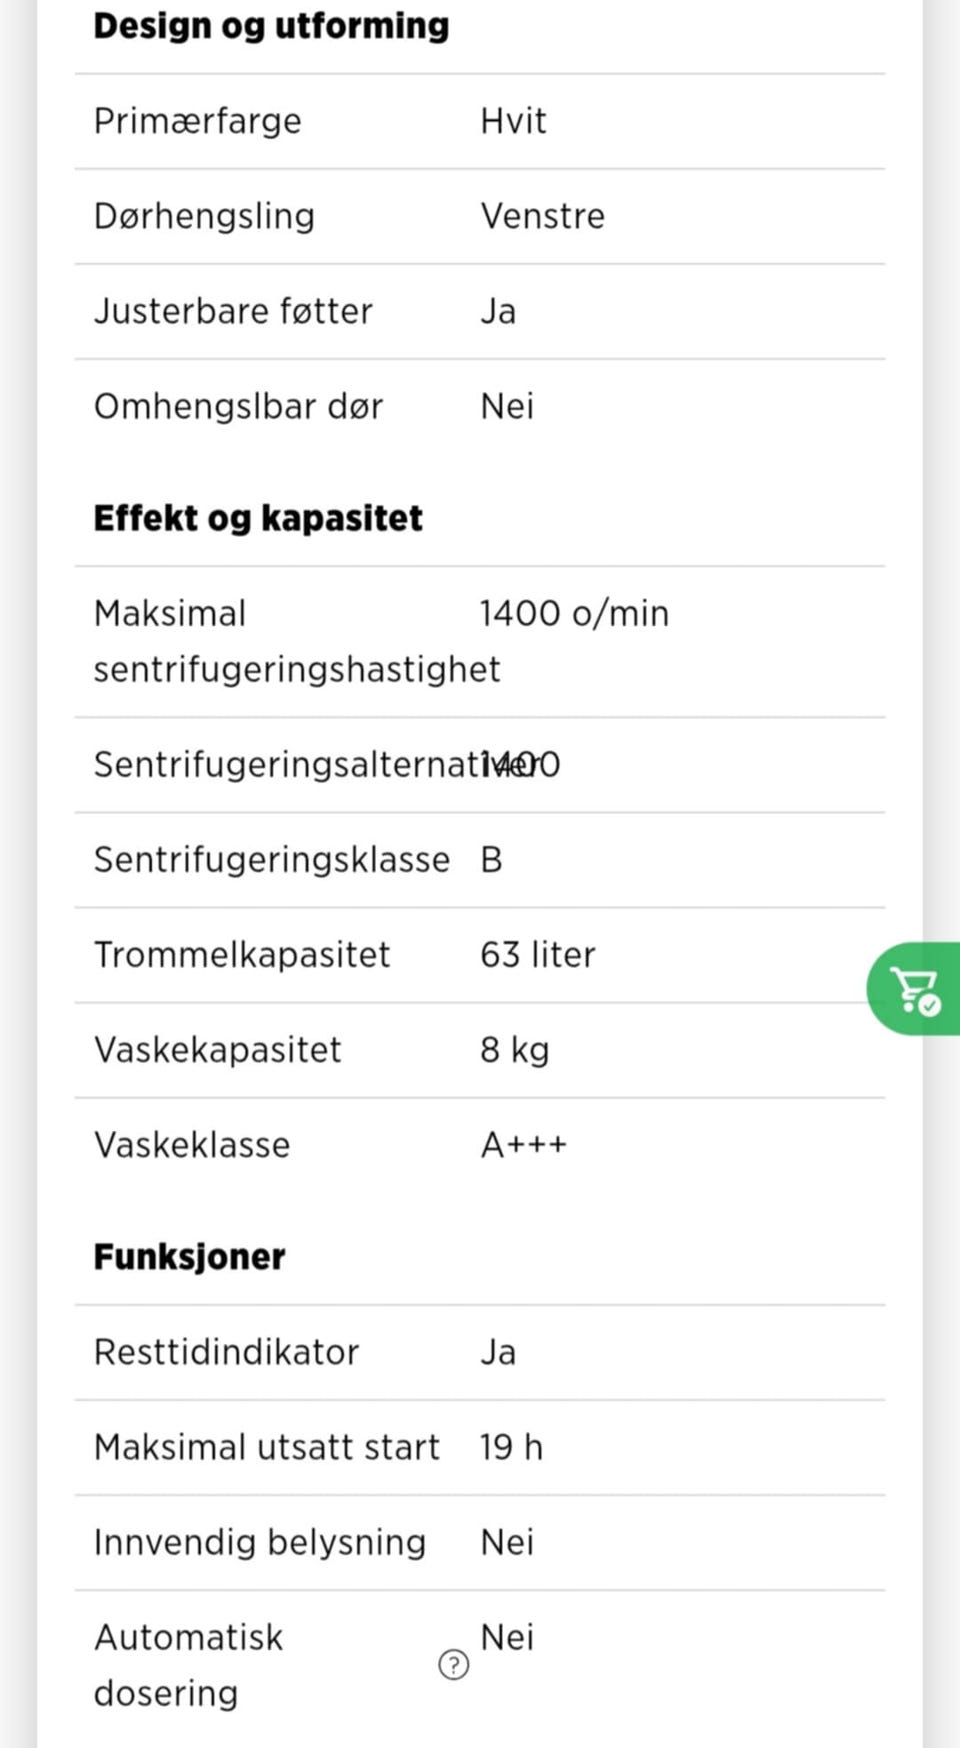Screen dimensions: 960x1748
Task: Click help icon beside Automatisk dosering
Action: point(453,1664)
